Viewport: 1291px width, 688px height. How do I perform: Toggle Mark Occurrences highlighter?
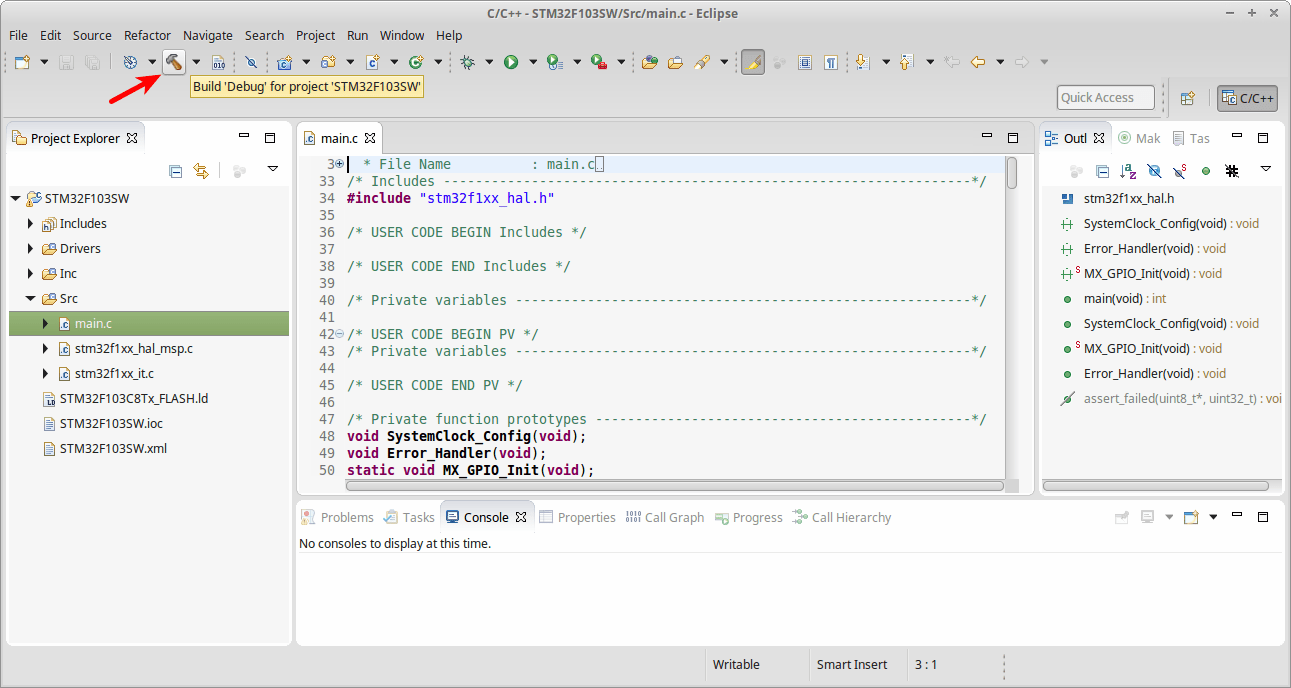pyautogui.click(x=753, y=62)
